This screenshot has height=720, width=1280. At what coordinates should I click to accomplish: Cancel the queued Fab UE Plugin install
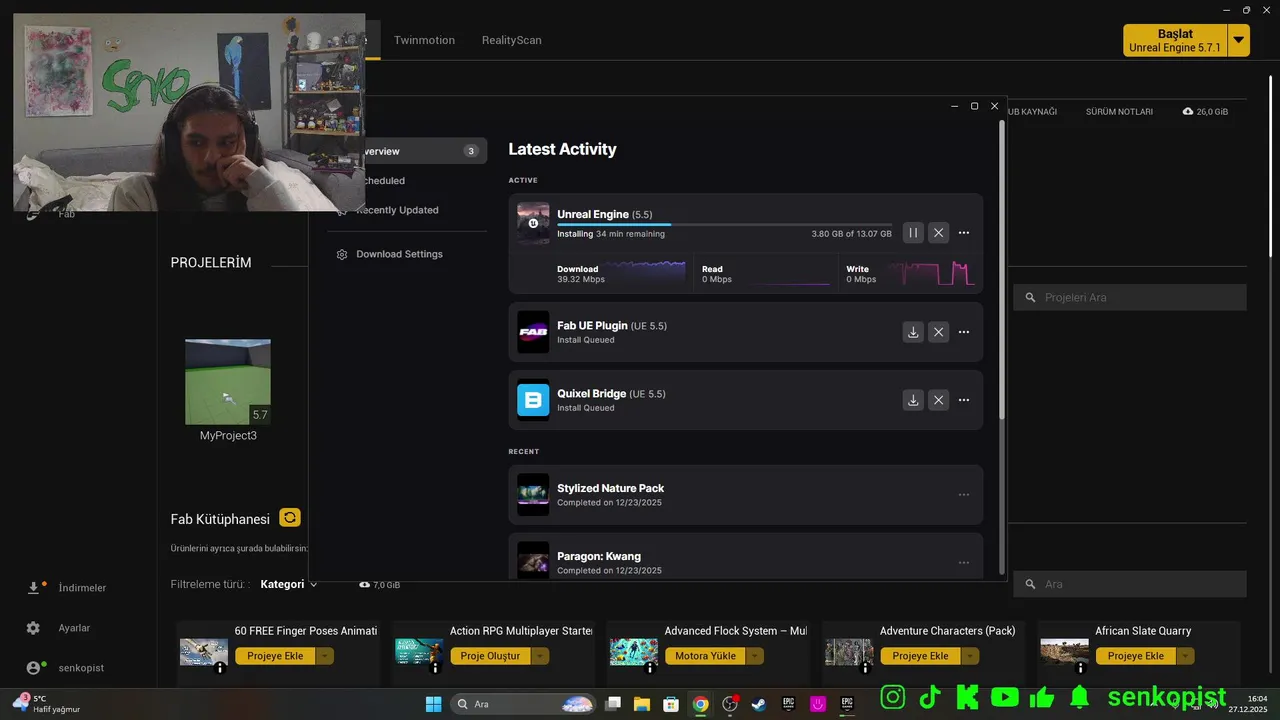(x=938, y=332)
